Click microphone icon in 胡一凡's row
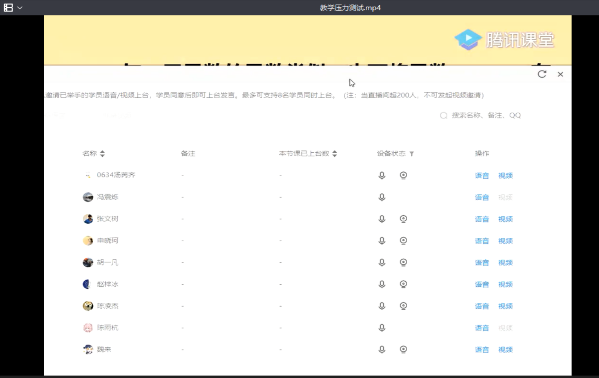This screenshot has height=378, width=599. pyautogui.click(x=382, y=263)
